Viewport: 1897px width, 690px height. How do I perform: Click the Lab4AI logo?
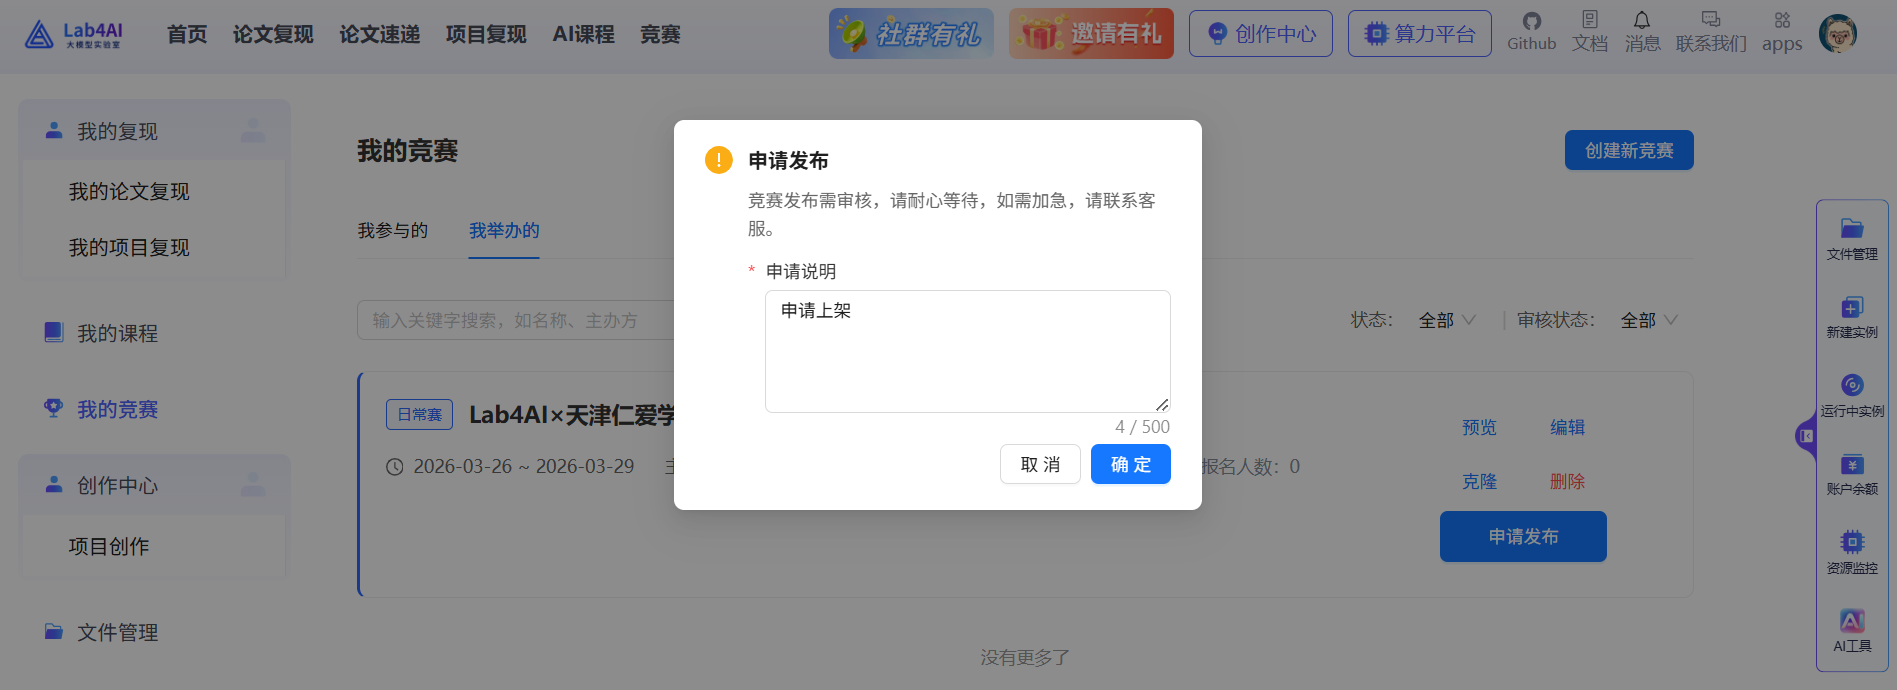click(x=74, y=35)
